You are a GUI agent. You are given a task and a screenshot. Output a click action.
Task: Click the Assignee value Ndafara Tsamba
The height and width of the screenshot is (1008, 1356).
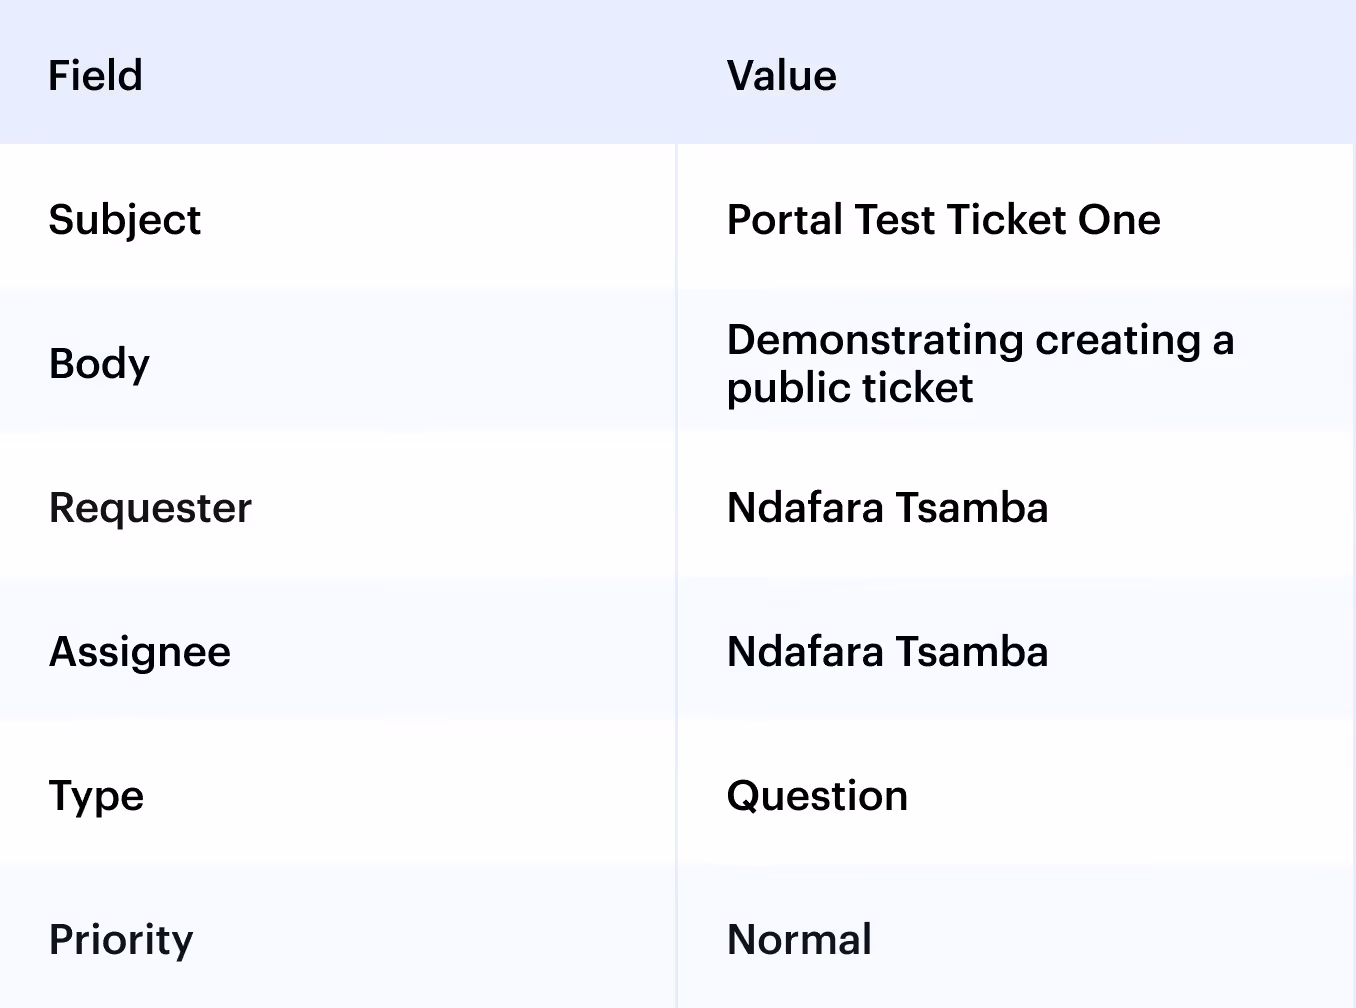[887, 651]
